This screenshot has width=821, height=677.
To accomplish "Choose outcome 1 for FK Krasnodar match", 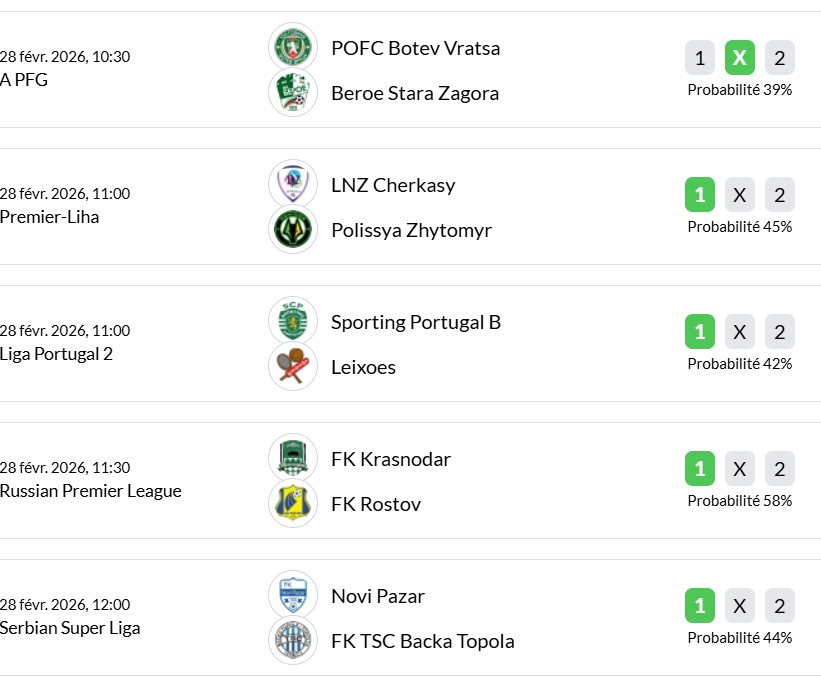I will click(x=700, y=469).
